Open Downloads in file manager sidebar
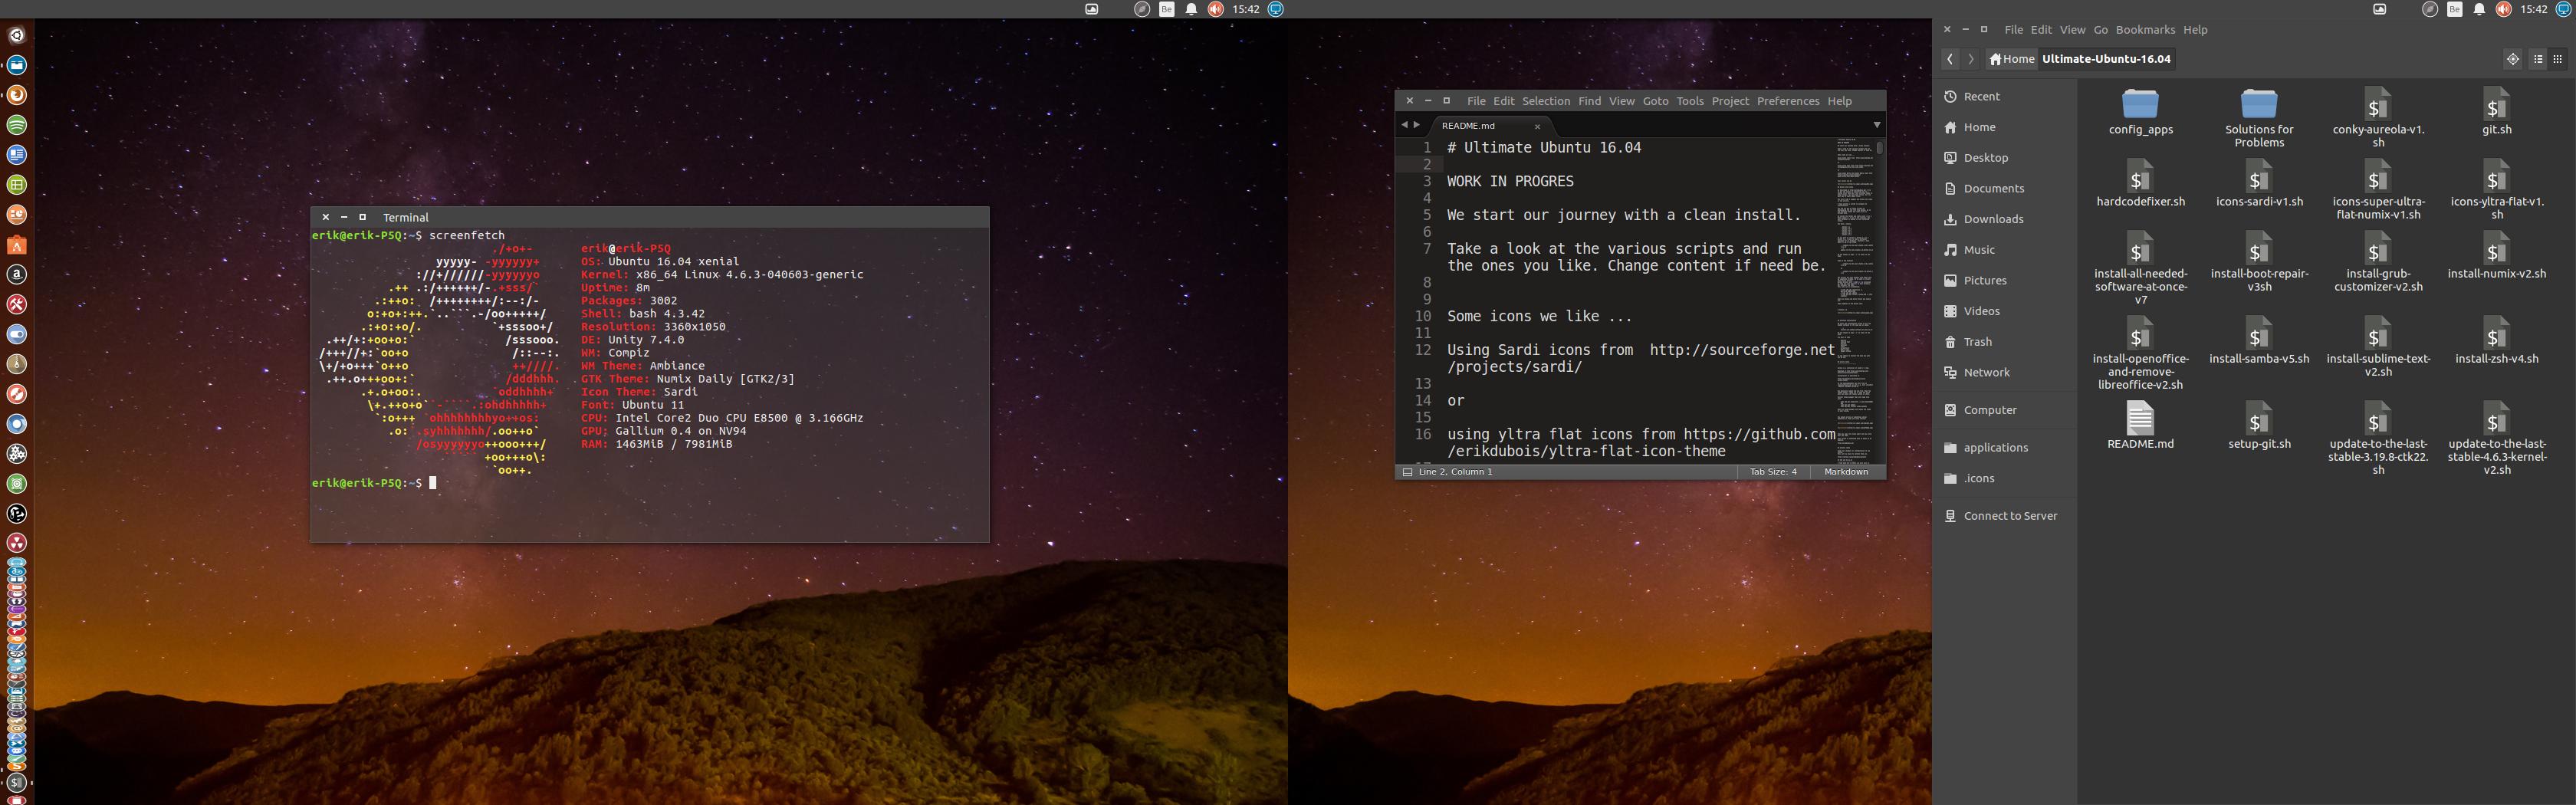Image resolution: width=2576 pixels, height=805 pixels. coord(1993,219)
